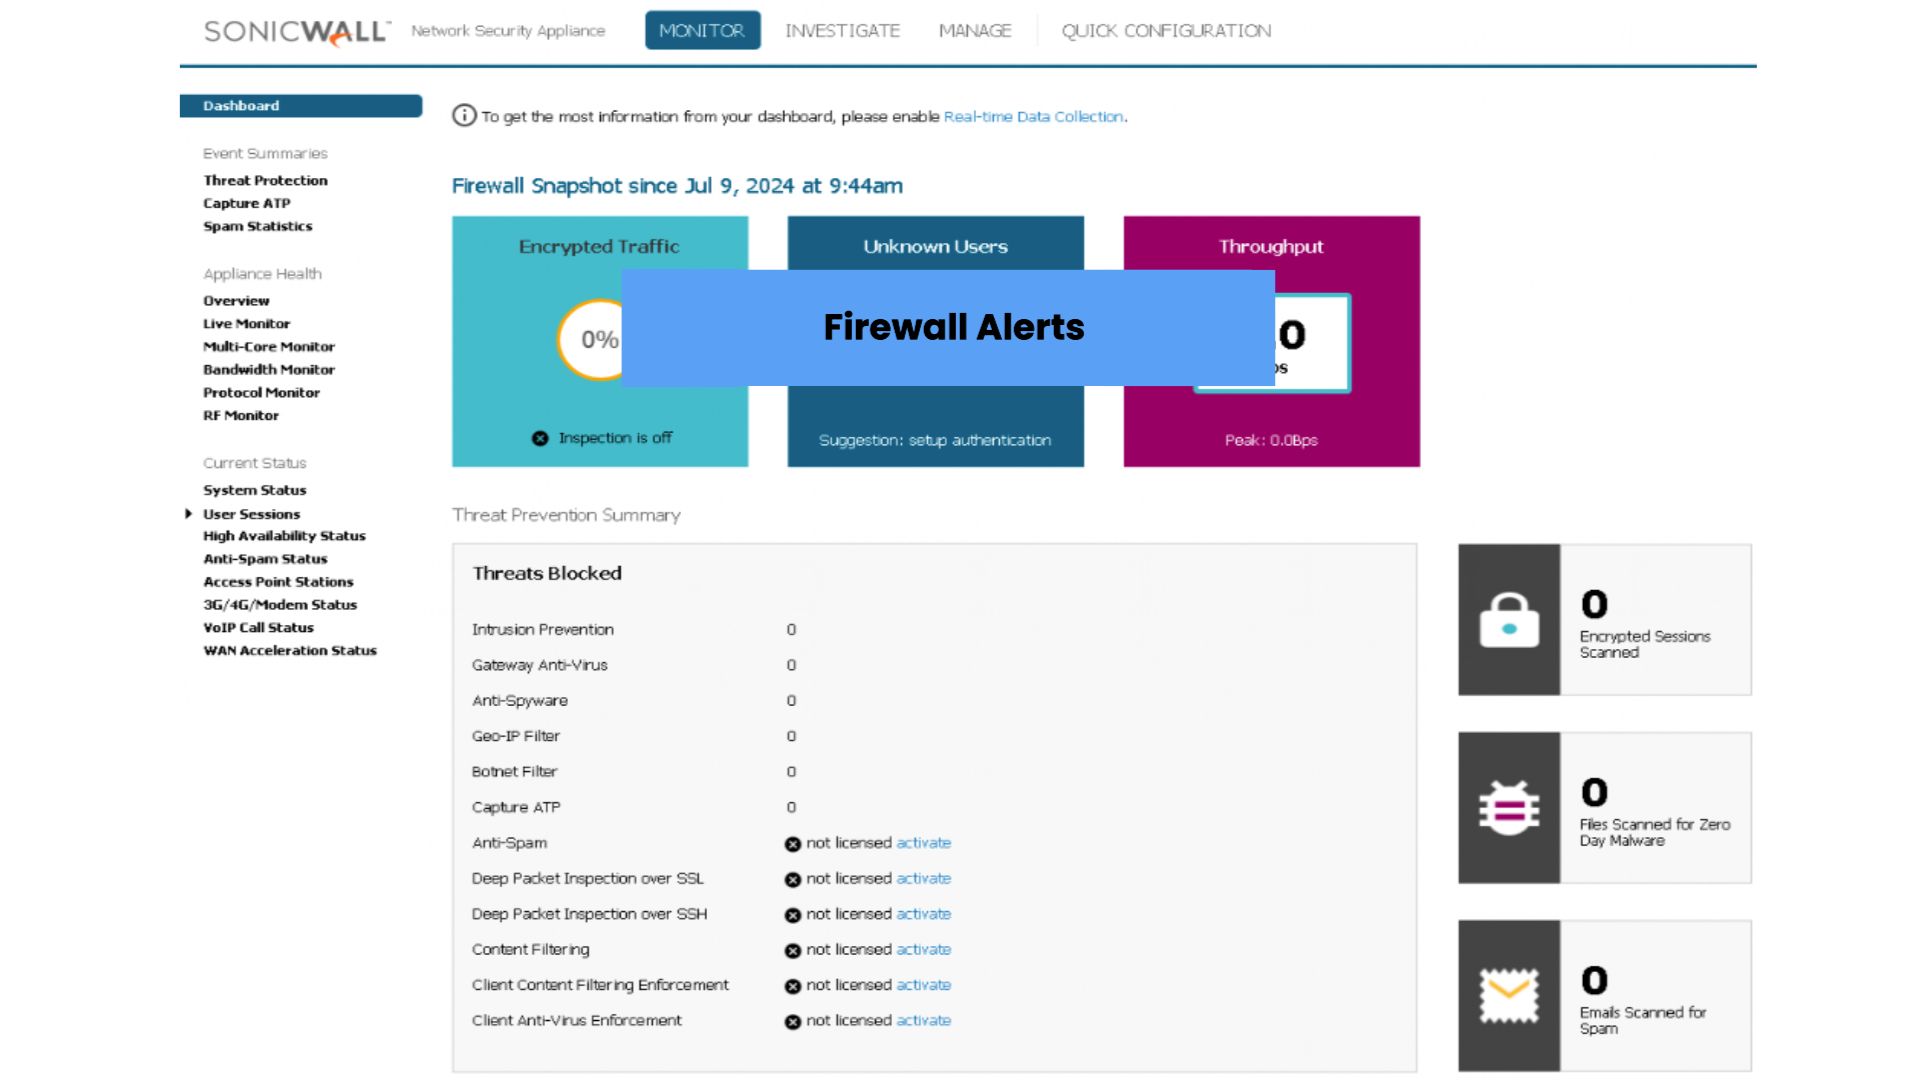Image resolution: width=1920 pixels, height=1080 pixels.
Task: Click the not-licensed icon in Content Filtering row
Action: (x=793, y=950)
